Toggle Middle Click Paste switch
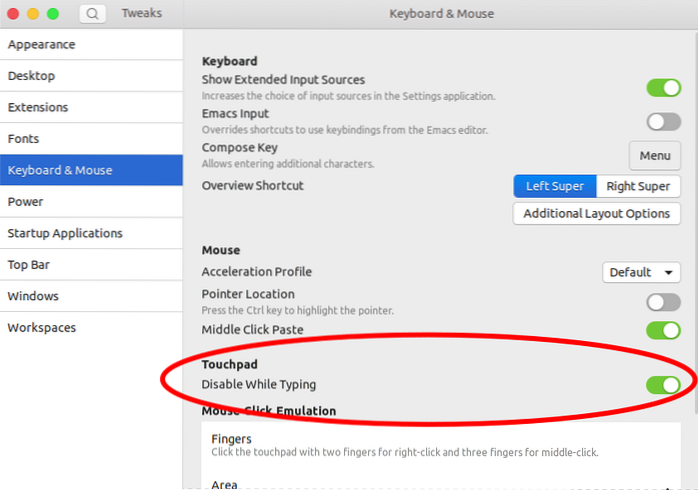 [663, 330]
